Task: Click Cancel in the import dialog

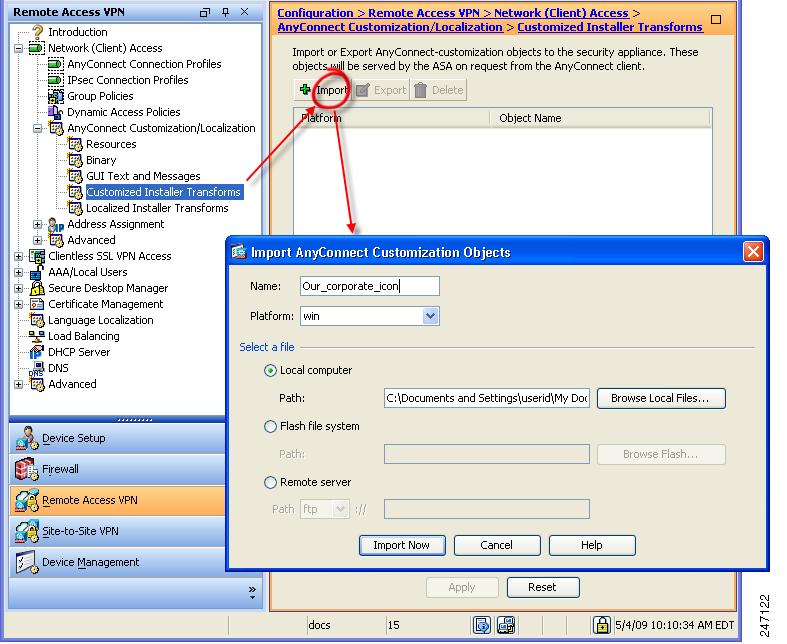Action: (x=497, y=546)
